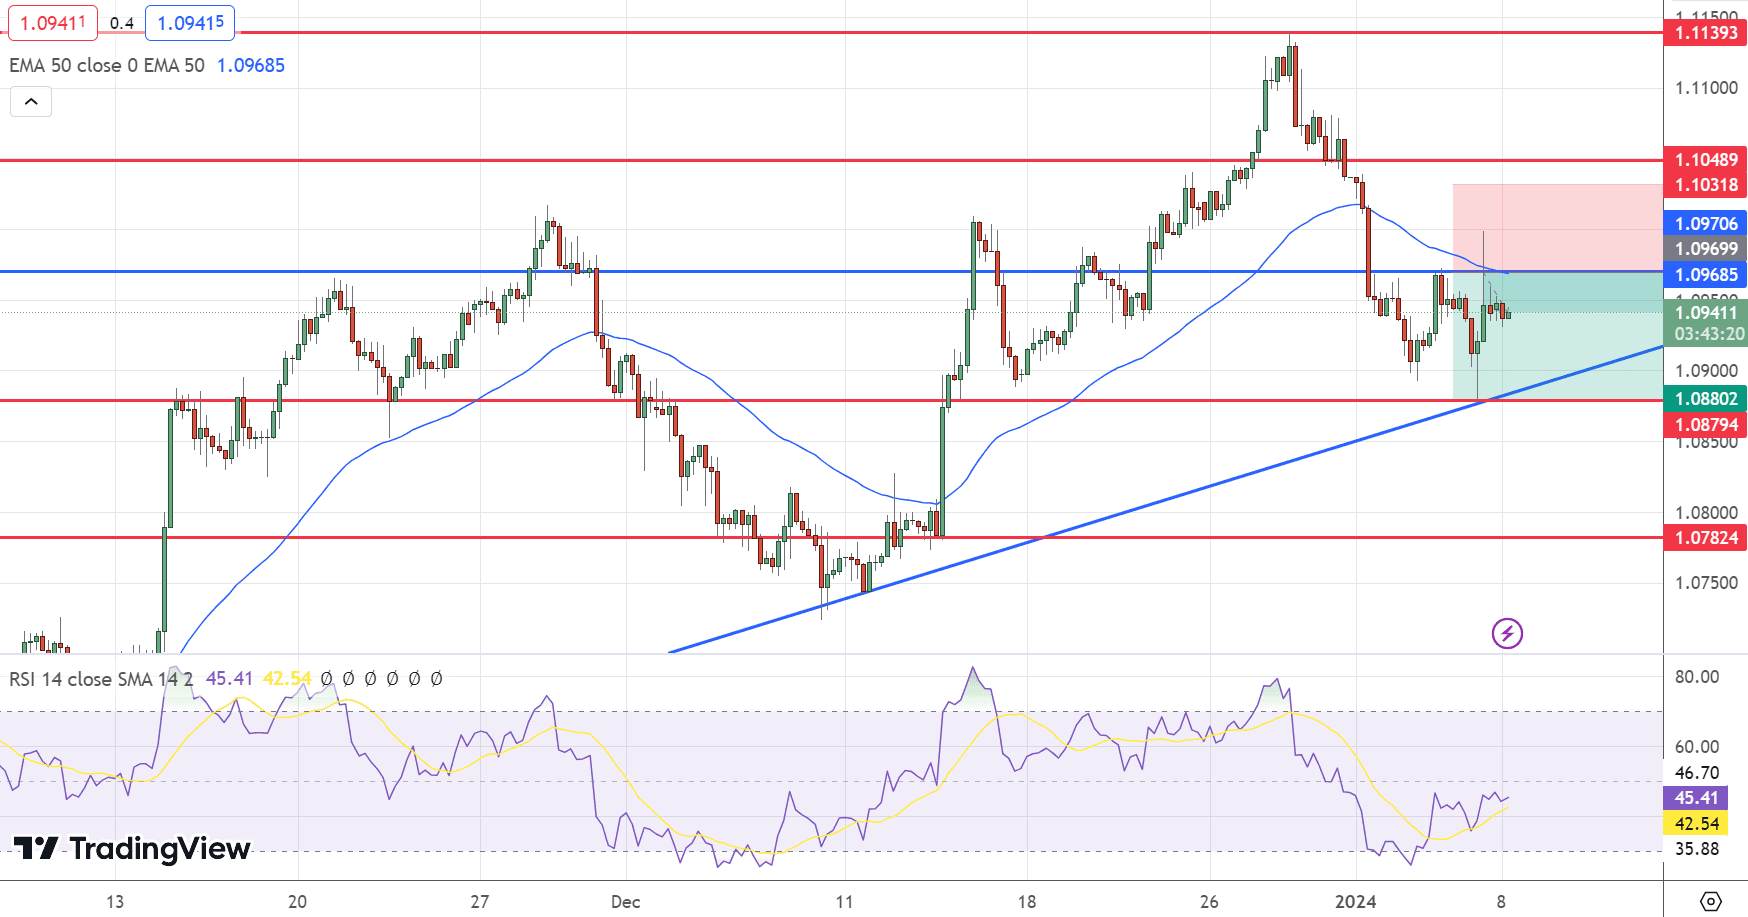Screen dimensions: 1748x917
Task: Open the purple lightning bolt economic event icon
Action: coord(1507,633)
